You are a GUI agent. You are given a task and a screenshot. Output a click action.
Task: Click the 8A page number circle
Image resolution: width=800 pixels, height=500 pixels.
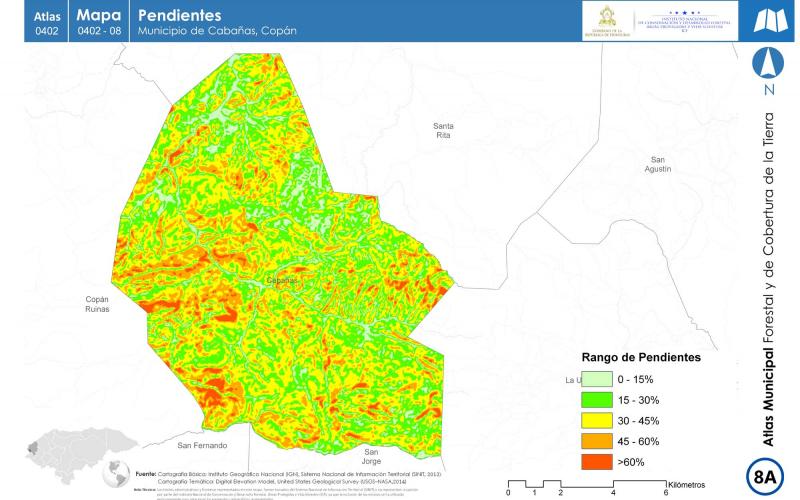(x=764, y=477)
